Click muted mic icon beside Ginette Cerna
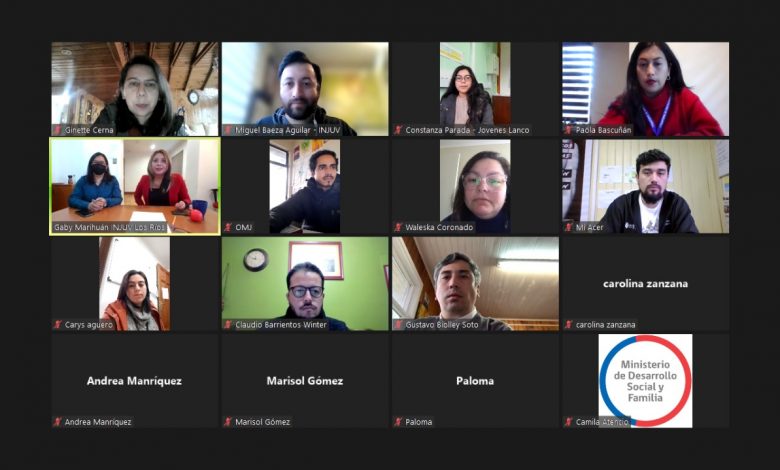 click(x=58, y=130)
